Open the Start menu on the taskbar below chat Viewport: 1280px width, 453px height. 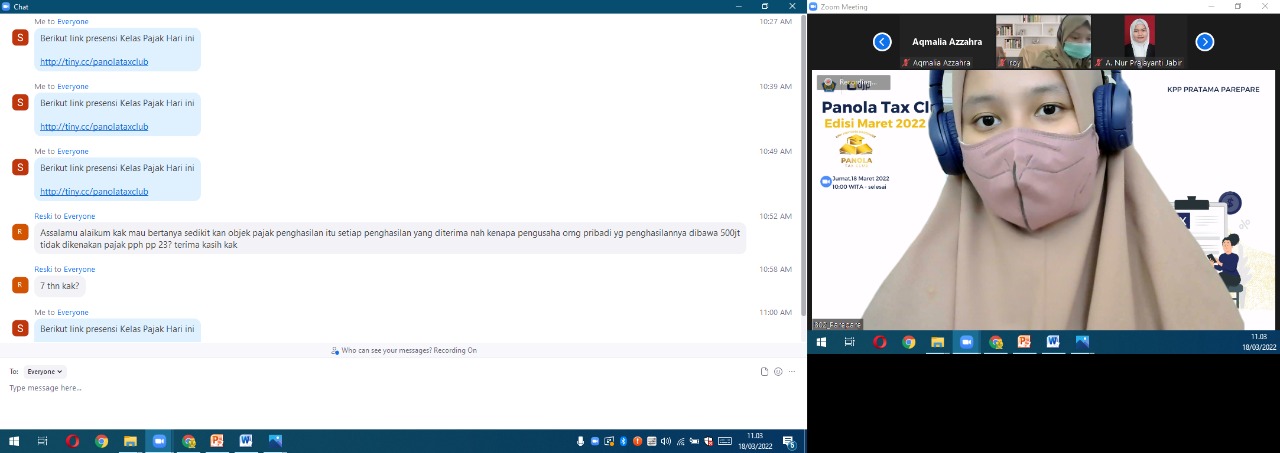tap(14, 441)
